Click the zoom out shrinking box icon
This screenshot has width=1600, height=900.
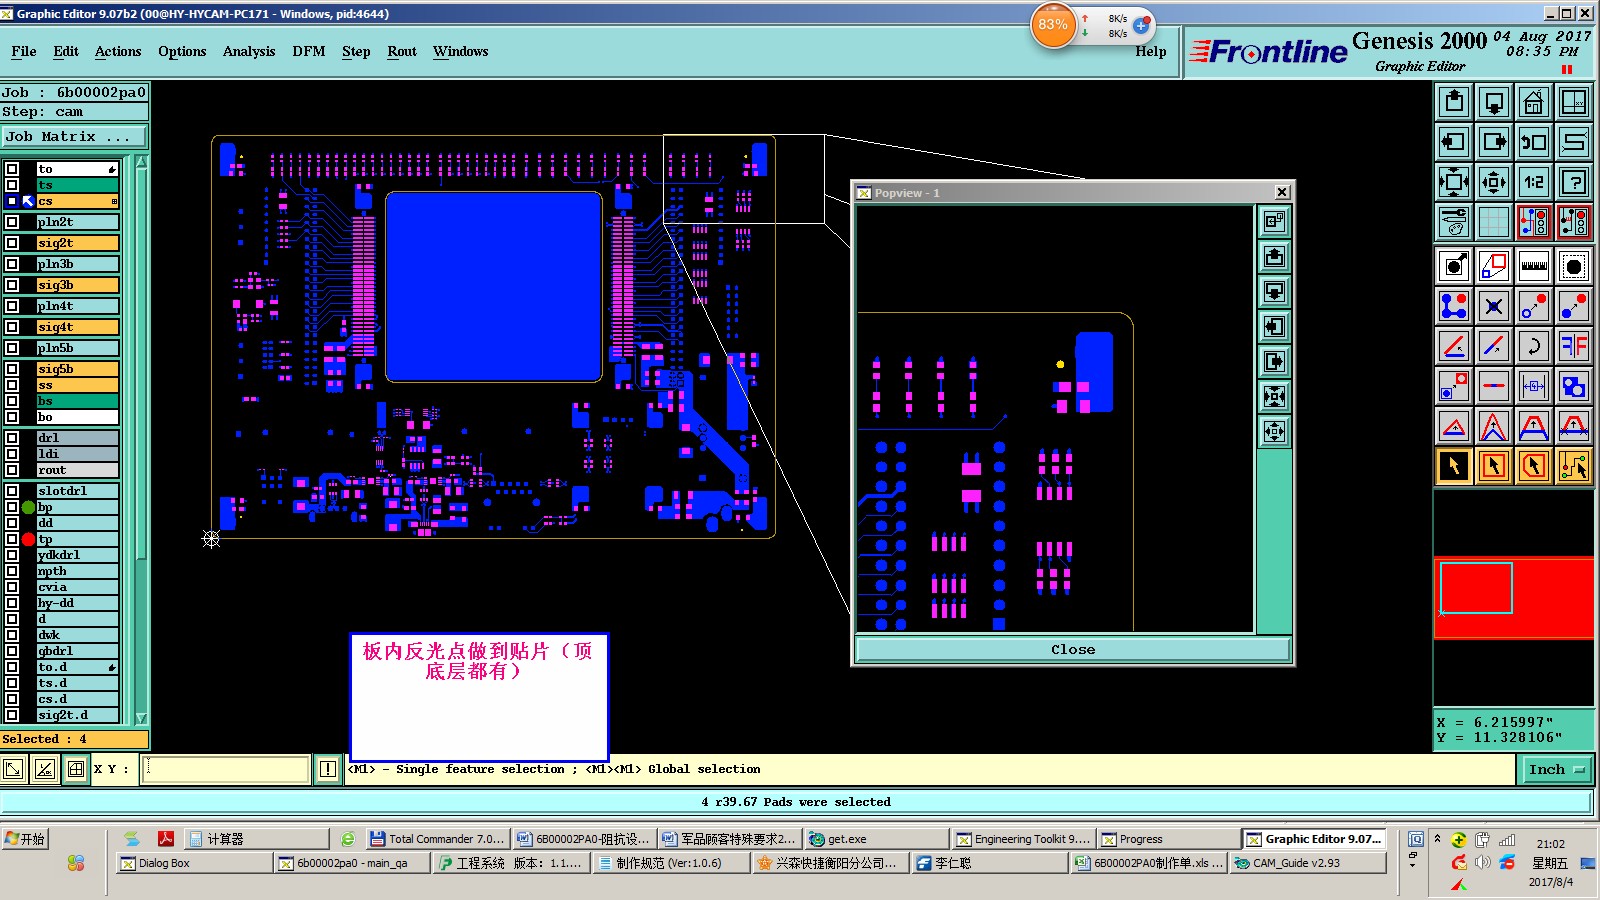click(x=1494, y=182)
